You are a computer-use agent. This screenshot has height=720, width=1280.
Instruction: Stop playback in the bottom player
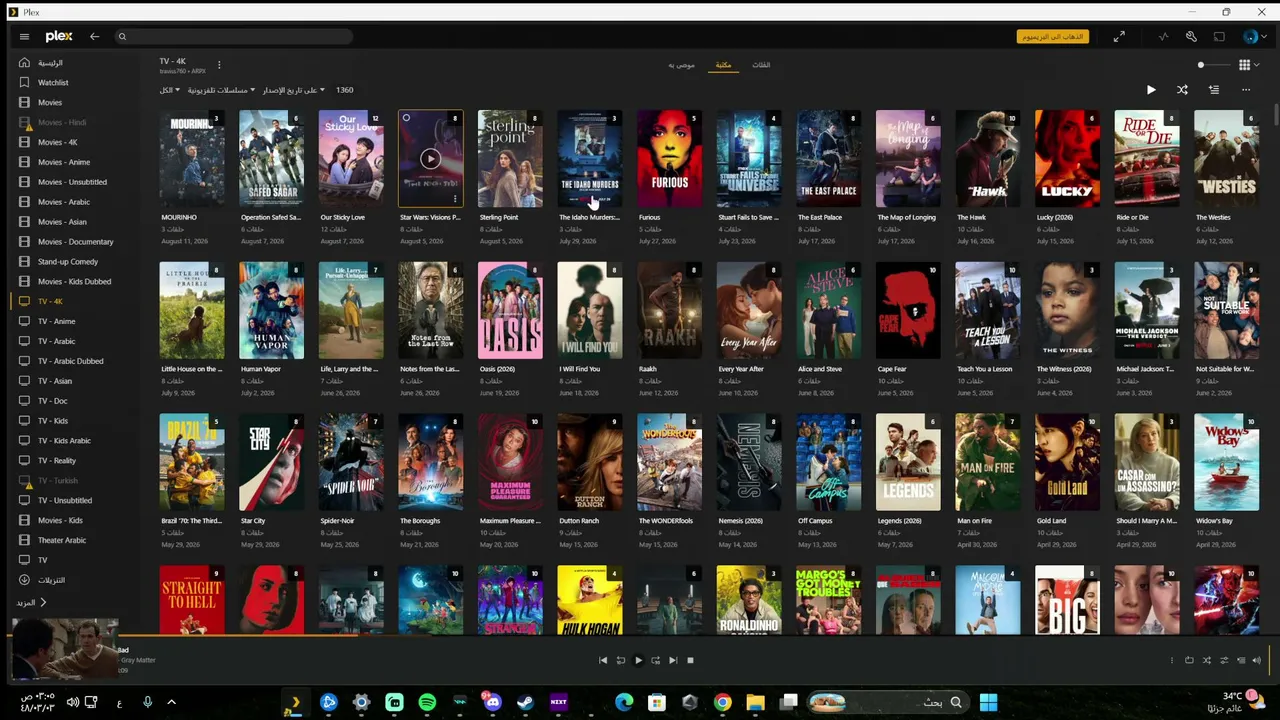click(x=690, y=660)
